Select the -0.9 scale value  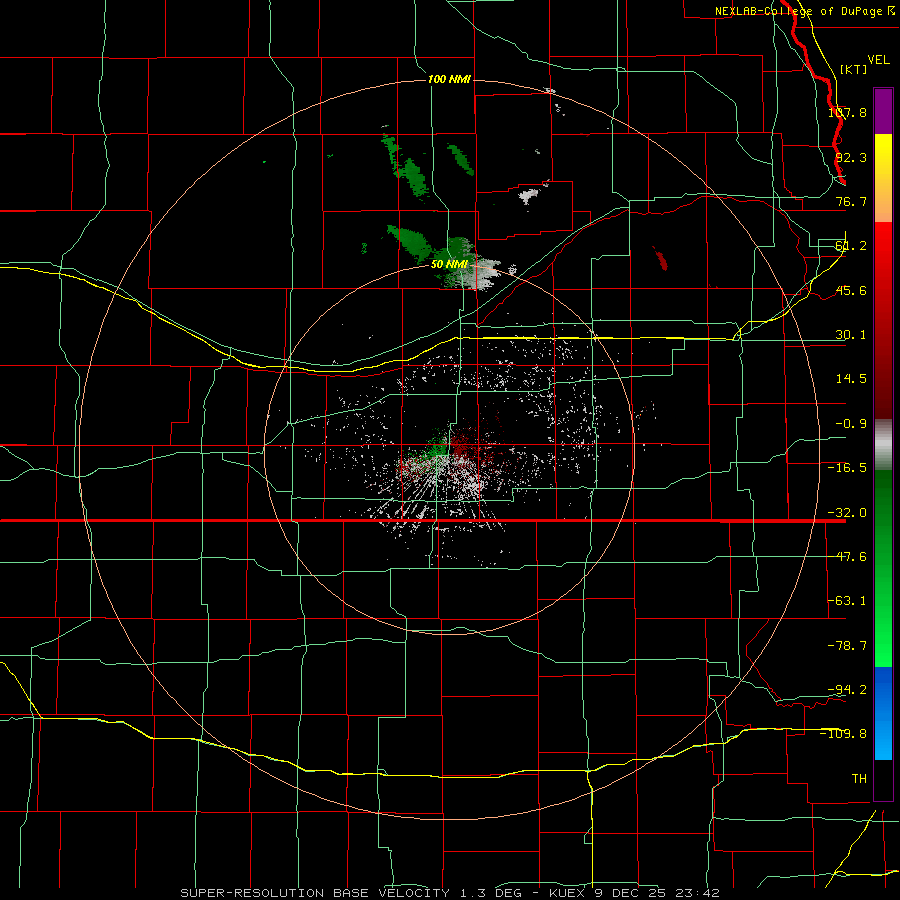[851, 424]
